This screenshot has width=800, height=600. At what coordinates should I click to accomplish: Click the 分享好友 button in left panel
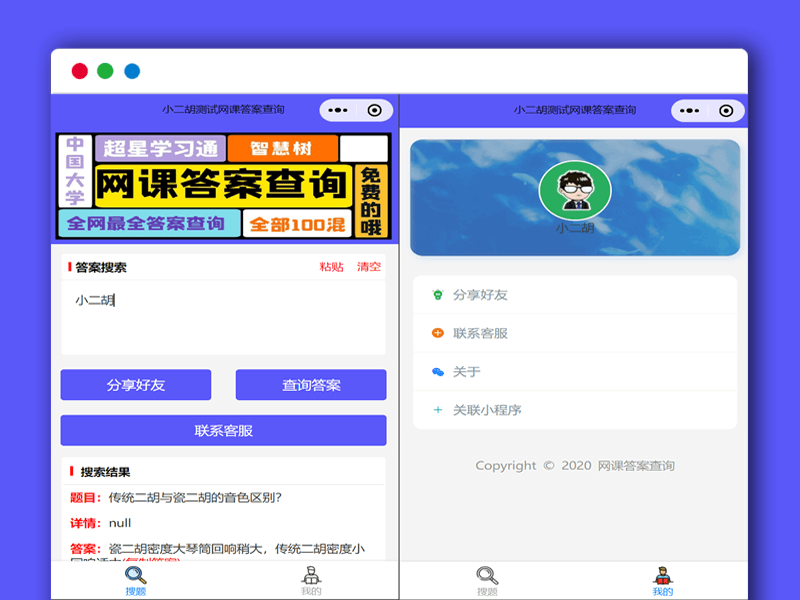[136, 385]
